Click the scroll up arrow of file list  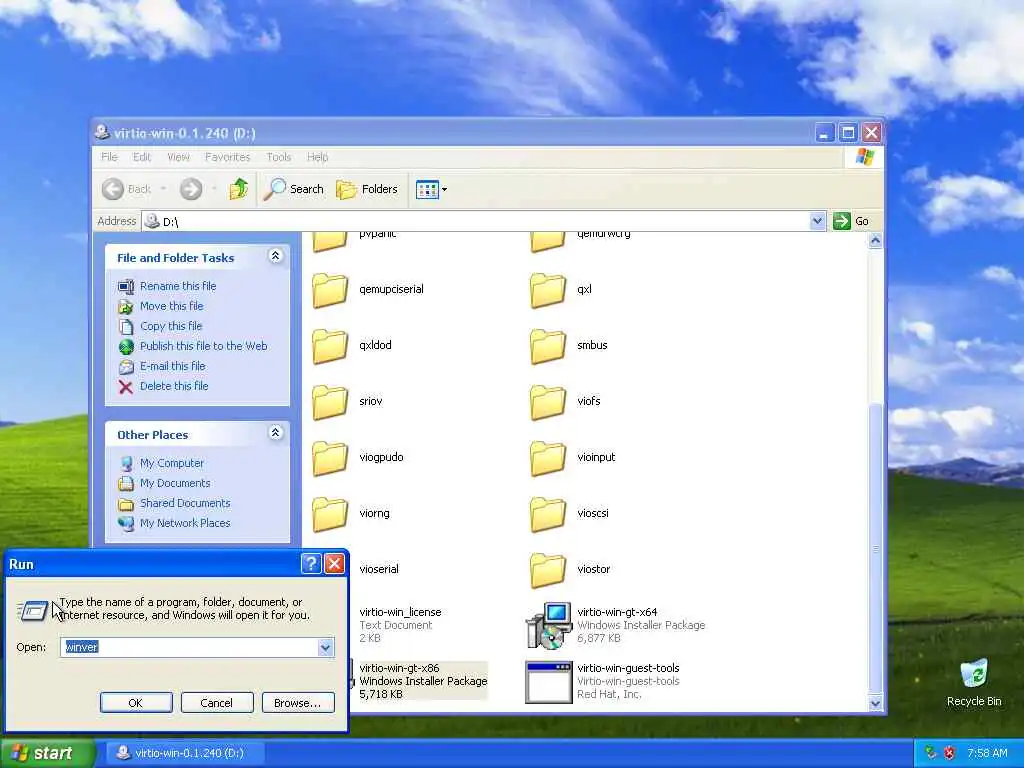coord(875,241)
